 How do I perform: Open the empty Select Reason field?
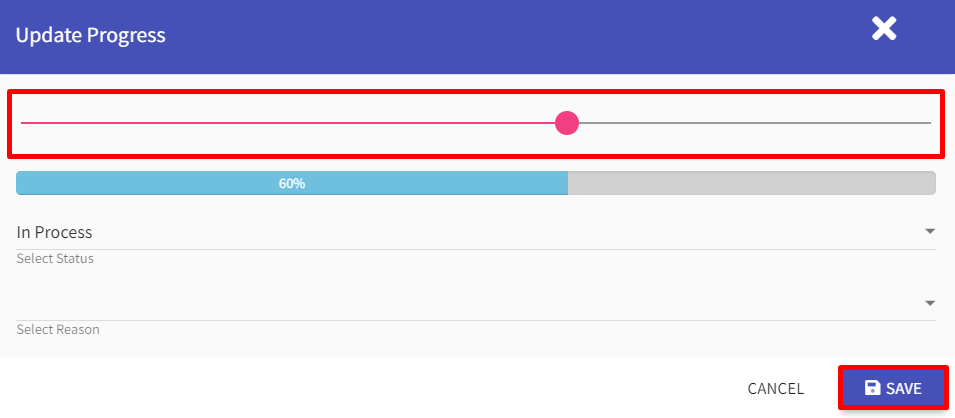coord(476,303)
